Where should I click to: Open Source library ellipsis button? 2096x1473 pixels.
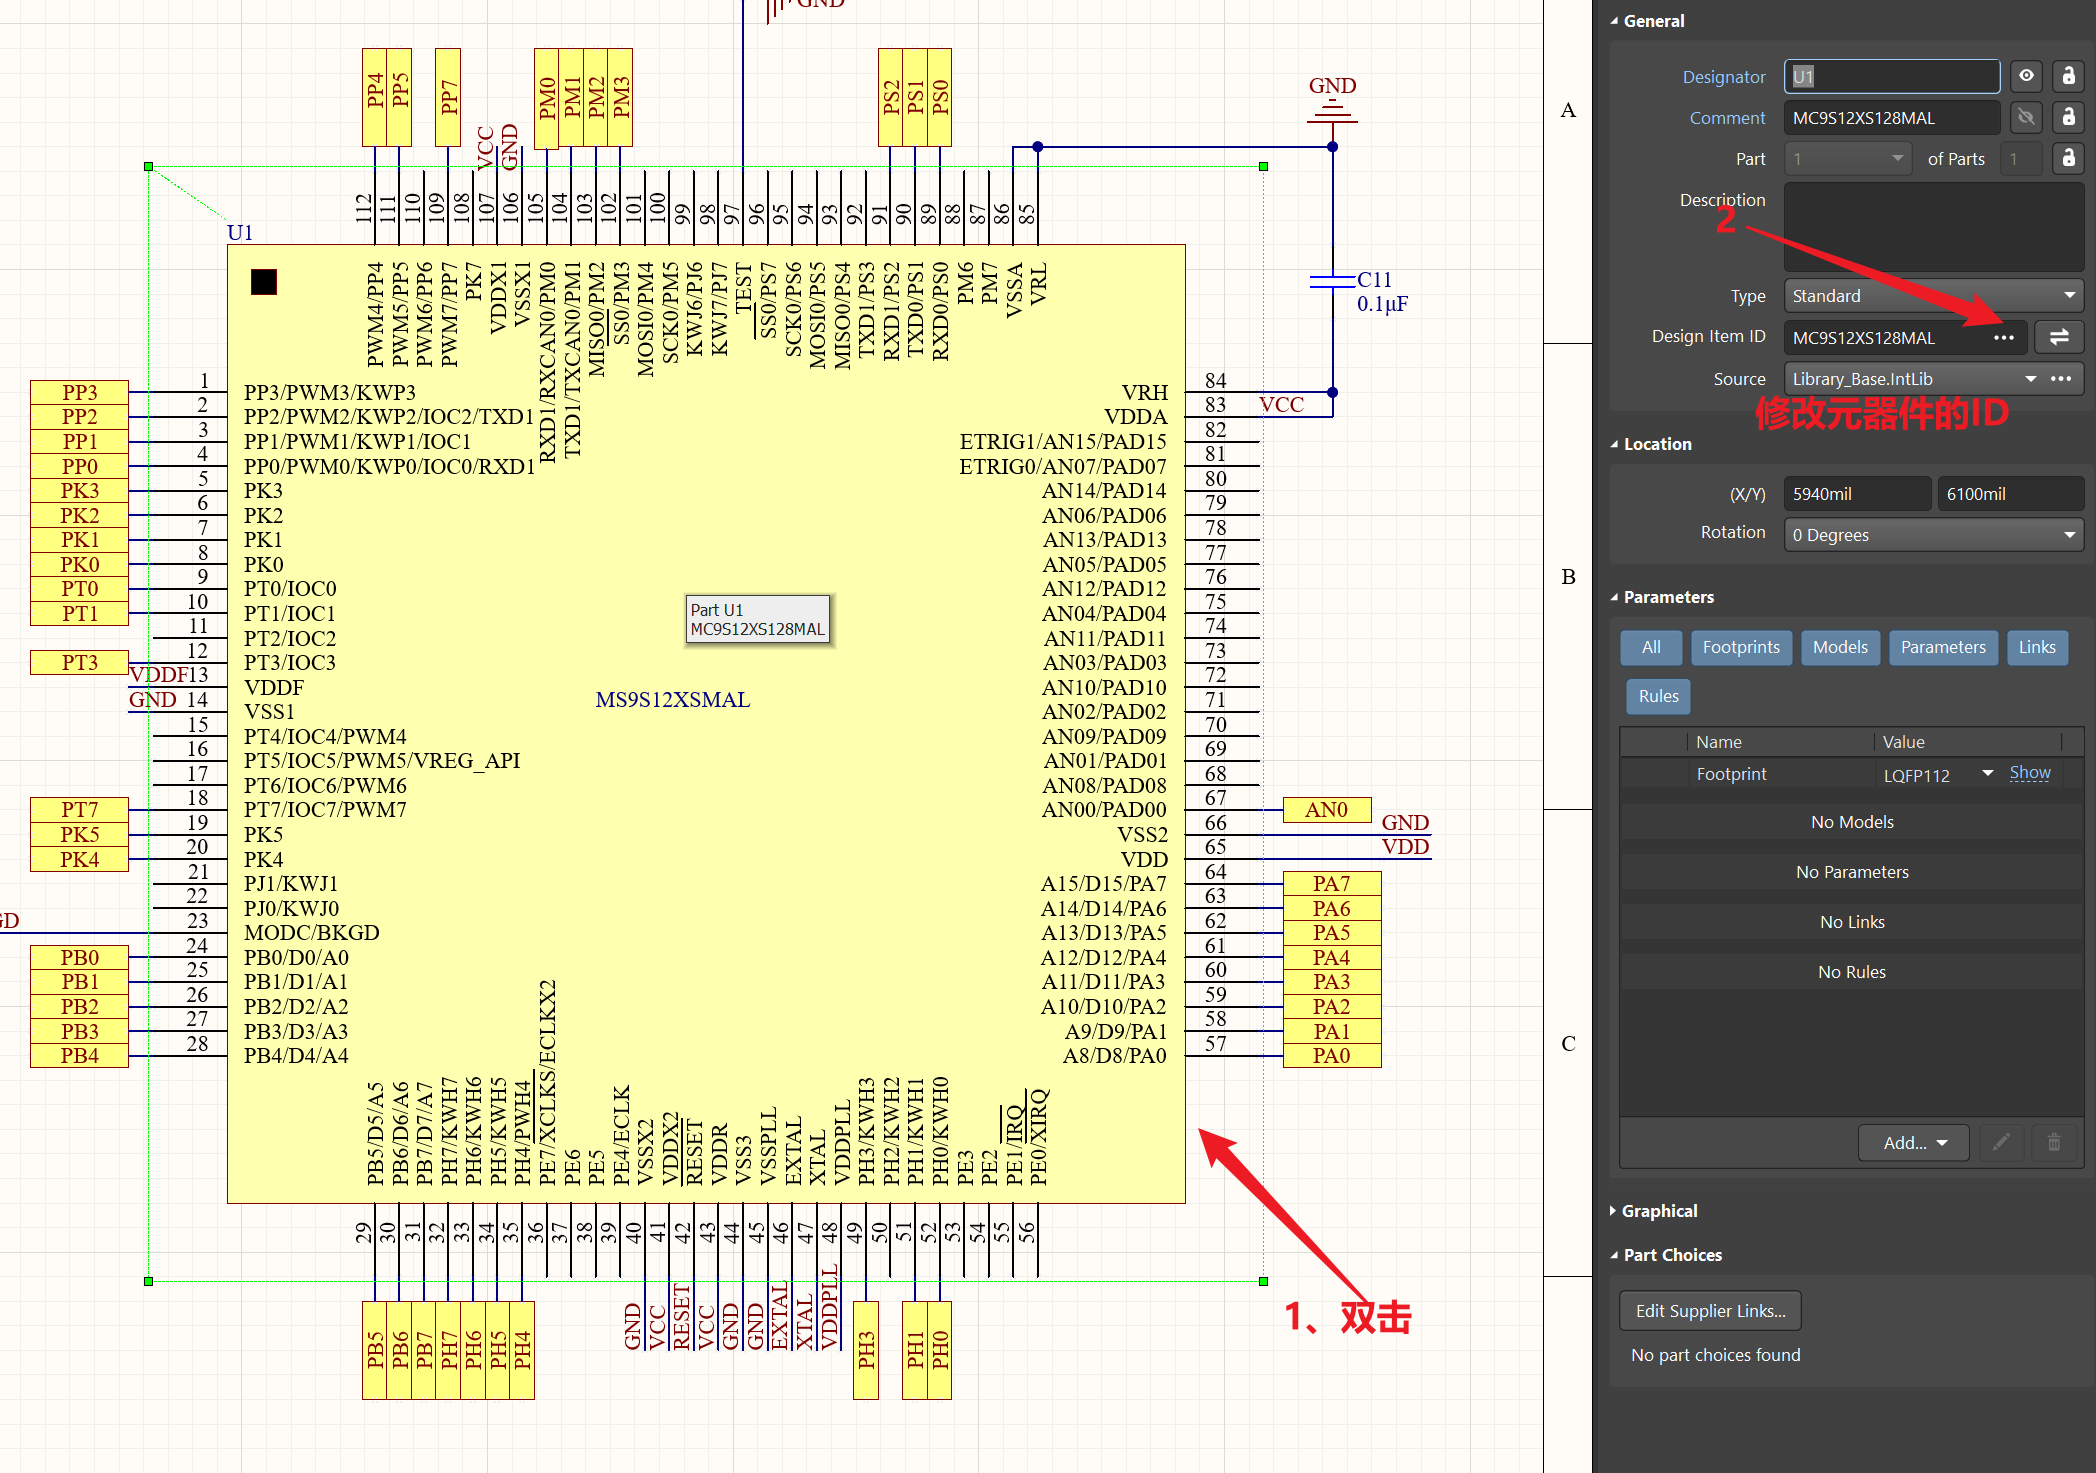pos(2061,379)
